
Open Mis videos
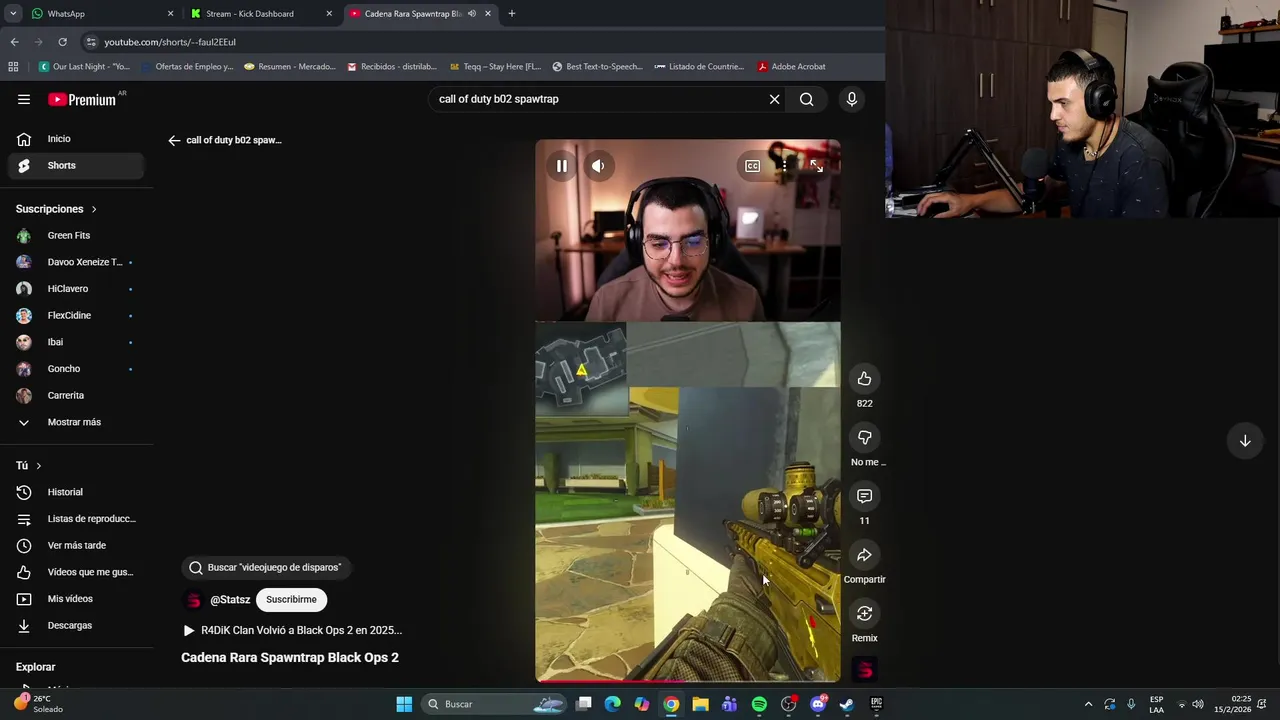(77, 599)
